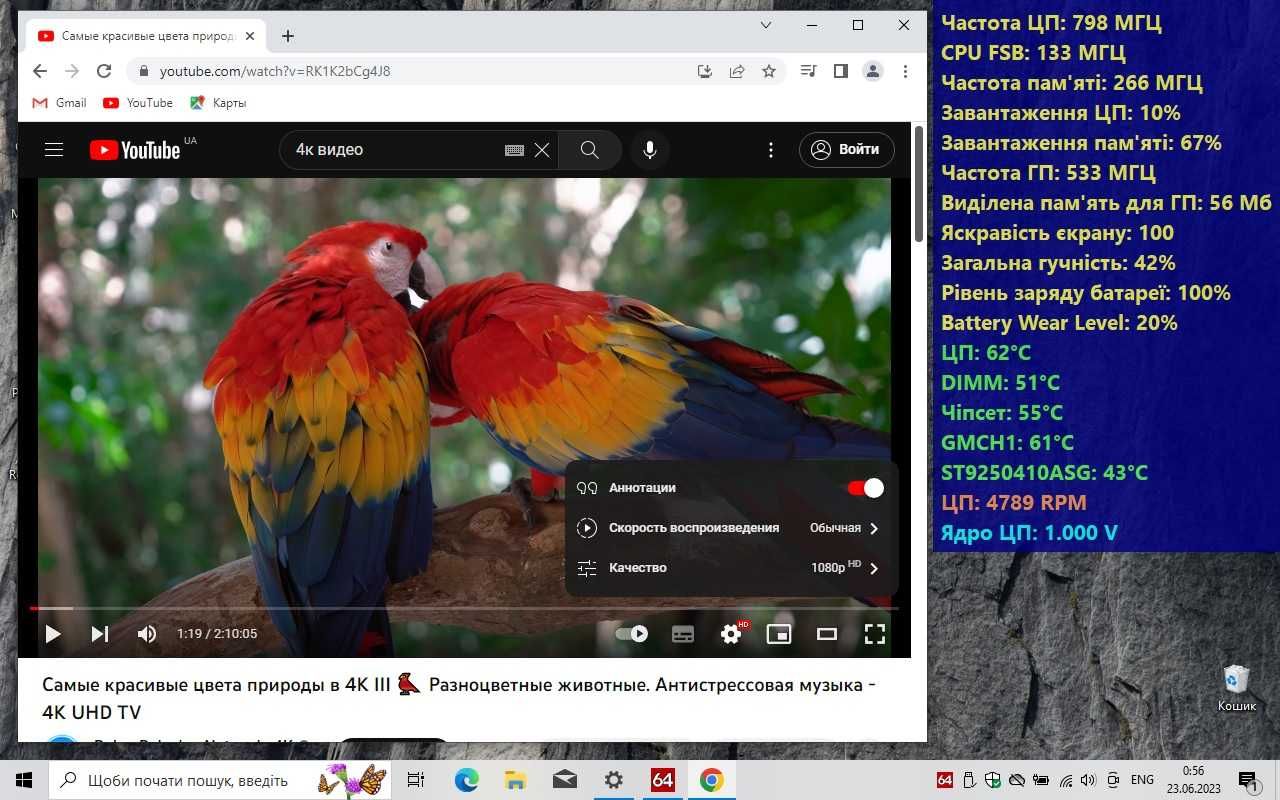Image resolution: width=1280 pixels, height=800 pixels.
Task: Open the Wi-Fi network tray icon
Action: coord(1066,780)
